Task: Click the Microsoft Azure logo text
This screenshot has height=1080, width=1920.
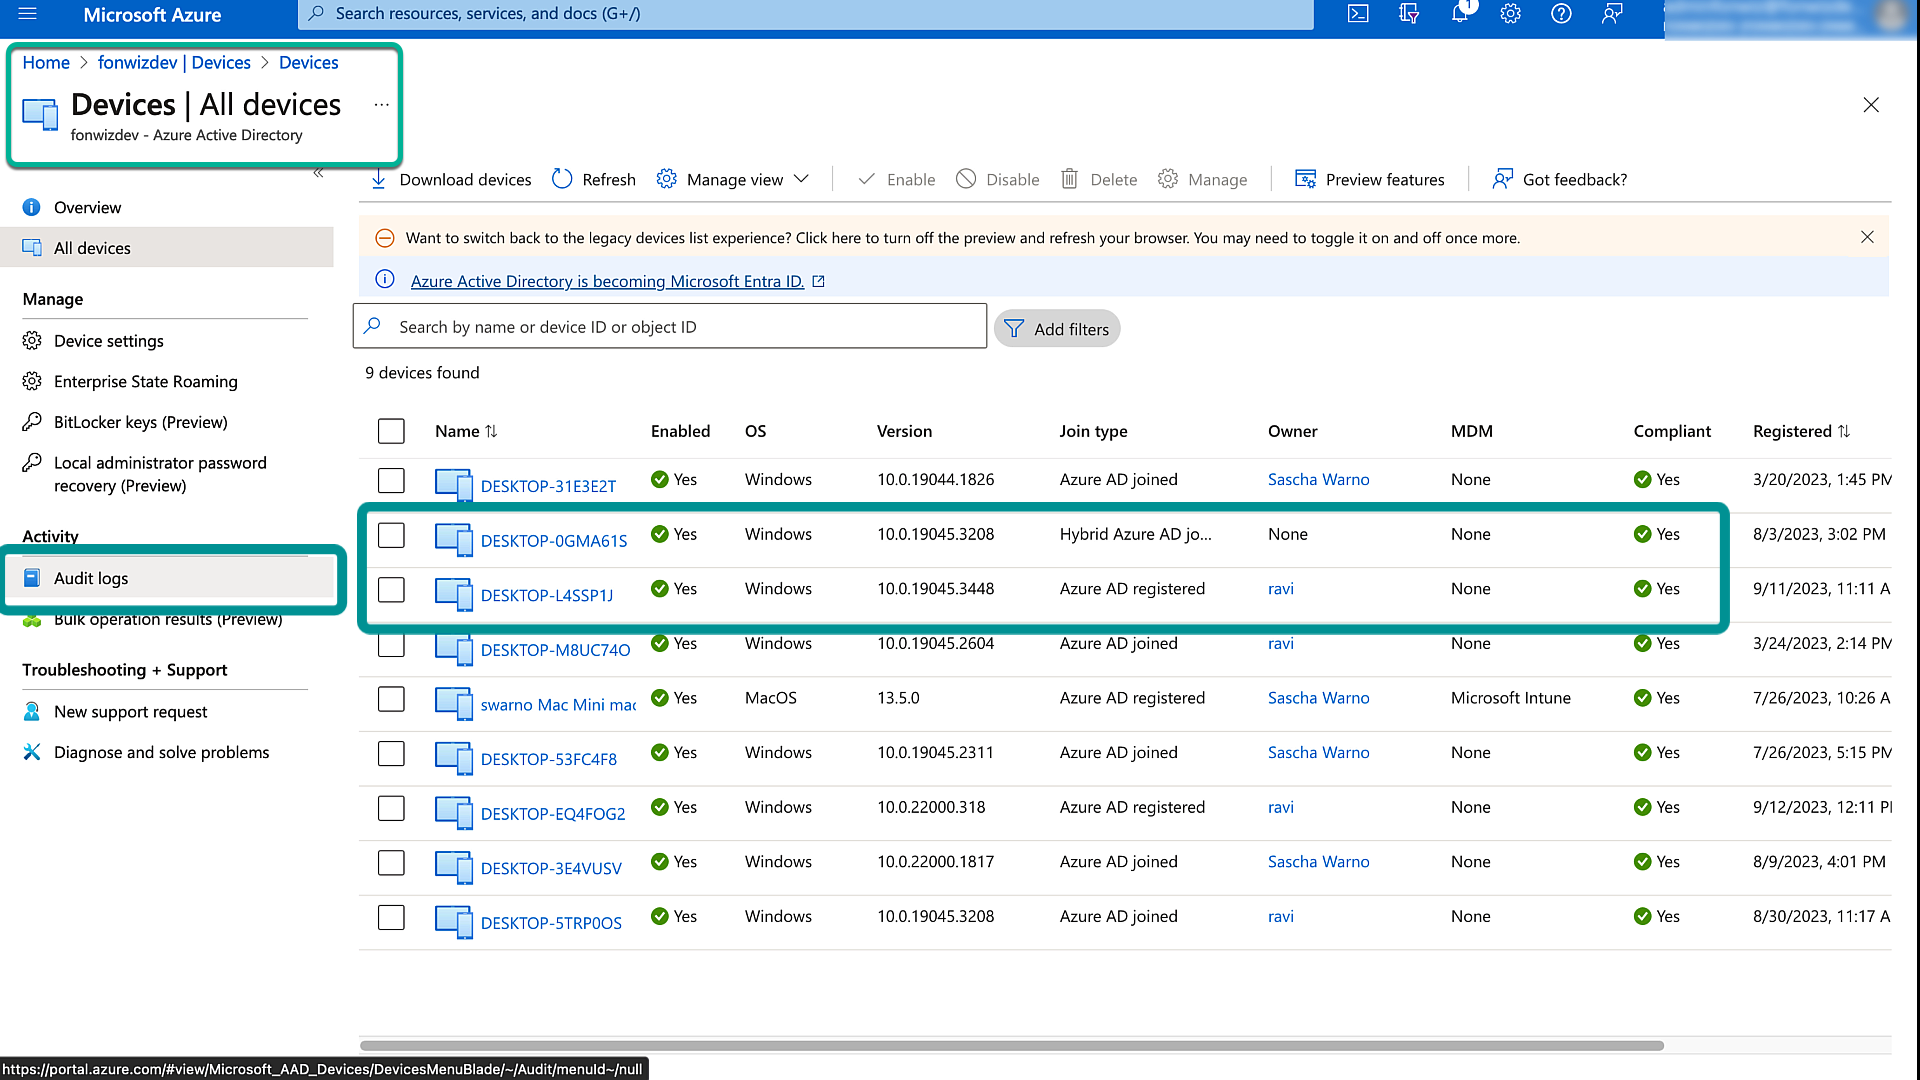Action: coord(152,15)
